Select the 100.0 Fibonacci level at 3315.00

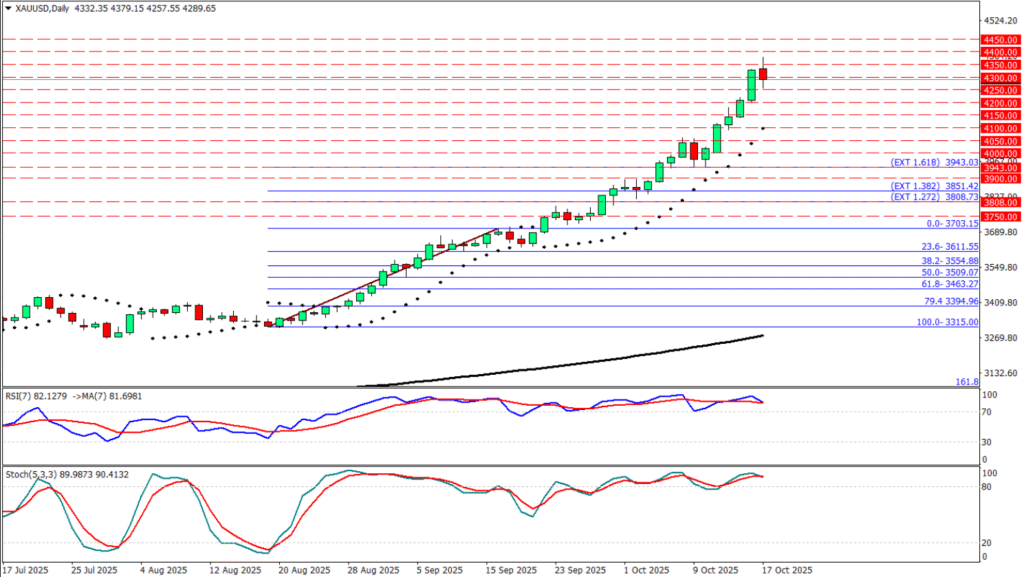945,322
